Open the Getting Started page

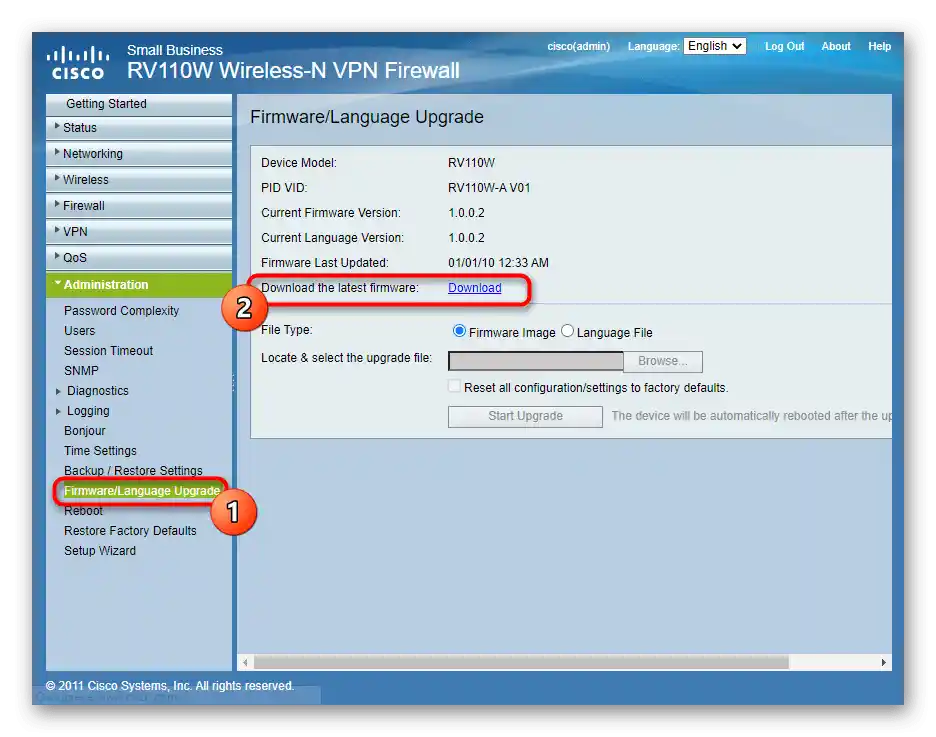(138, 104)
